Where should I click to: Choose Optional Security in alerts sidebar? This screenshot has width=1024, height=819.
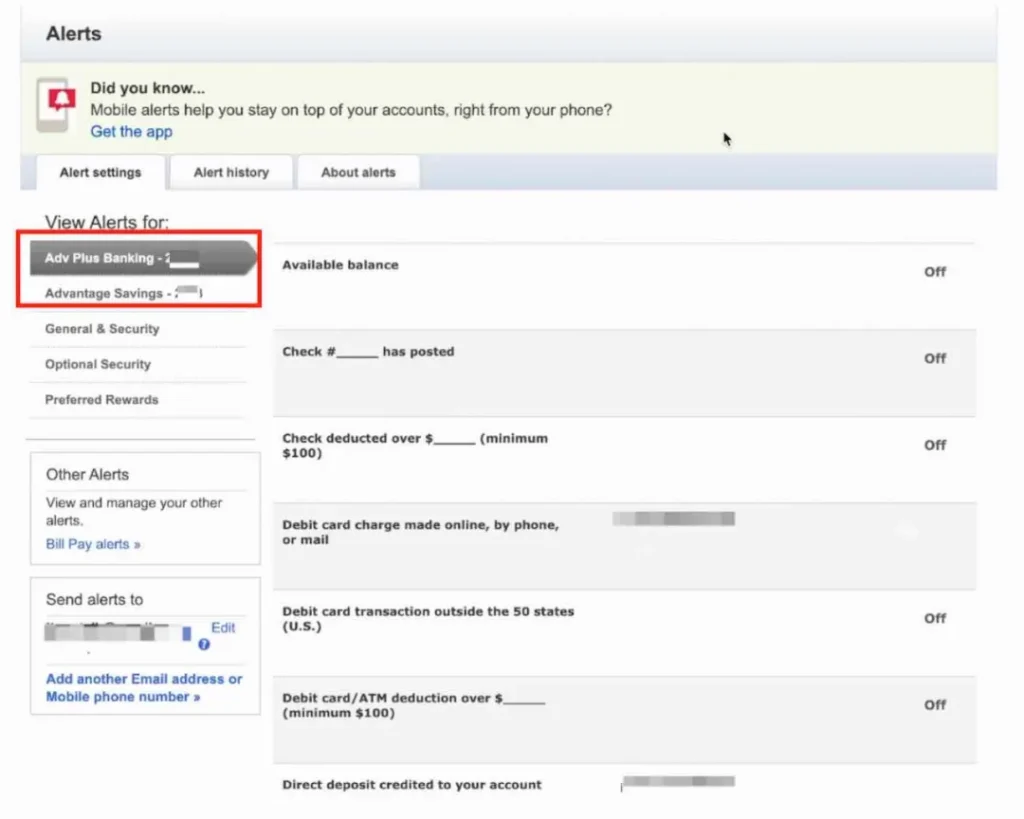click(x=98, y=364)
